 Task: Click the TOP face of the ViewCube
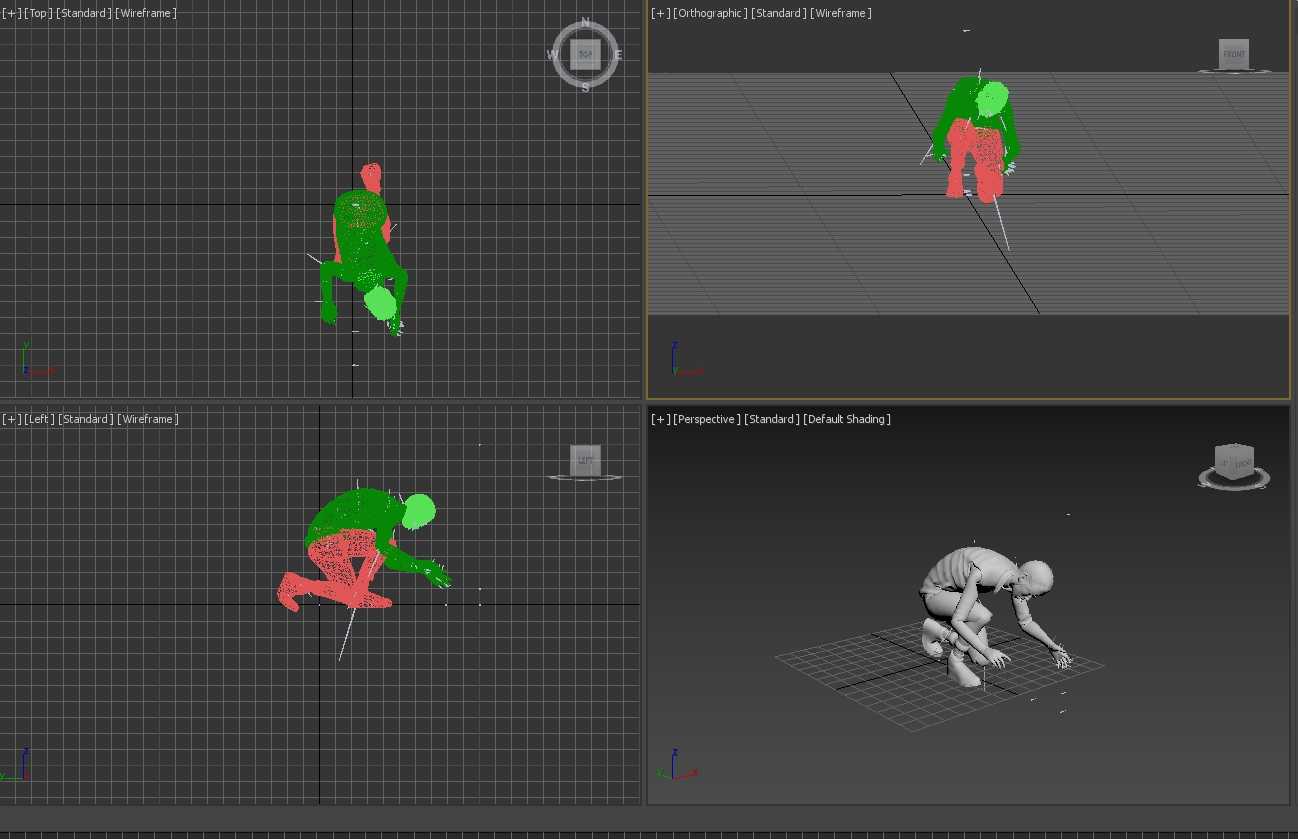pos(585,55)
